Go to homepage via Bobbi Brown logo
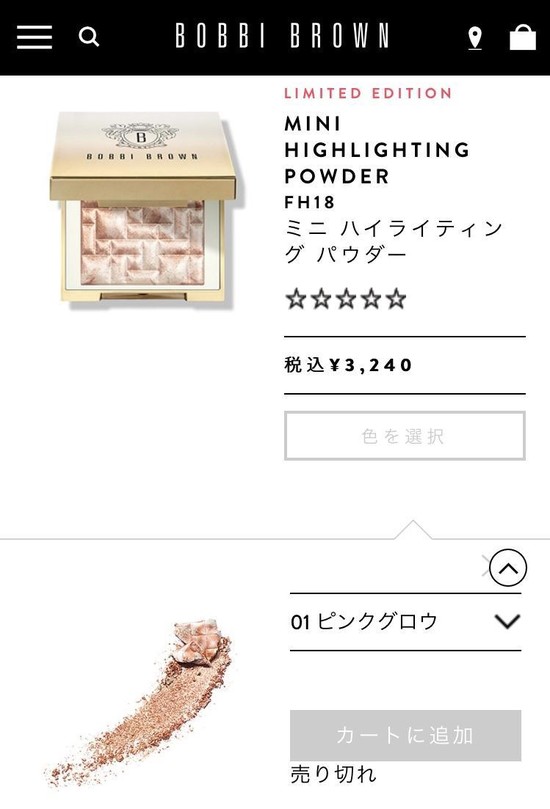The height and width of the screenshot is (809, 550). [282, 36]
